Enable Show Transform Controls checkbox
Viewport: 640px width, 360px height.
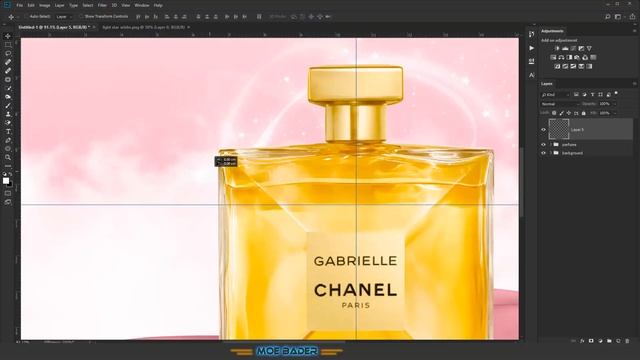(81, 17)
